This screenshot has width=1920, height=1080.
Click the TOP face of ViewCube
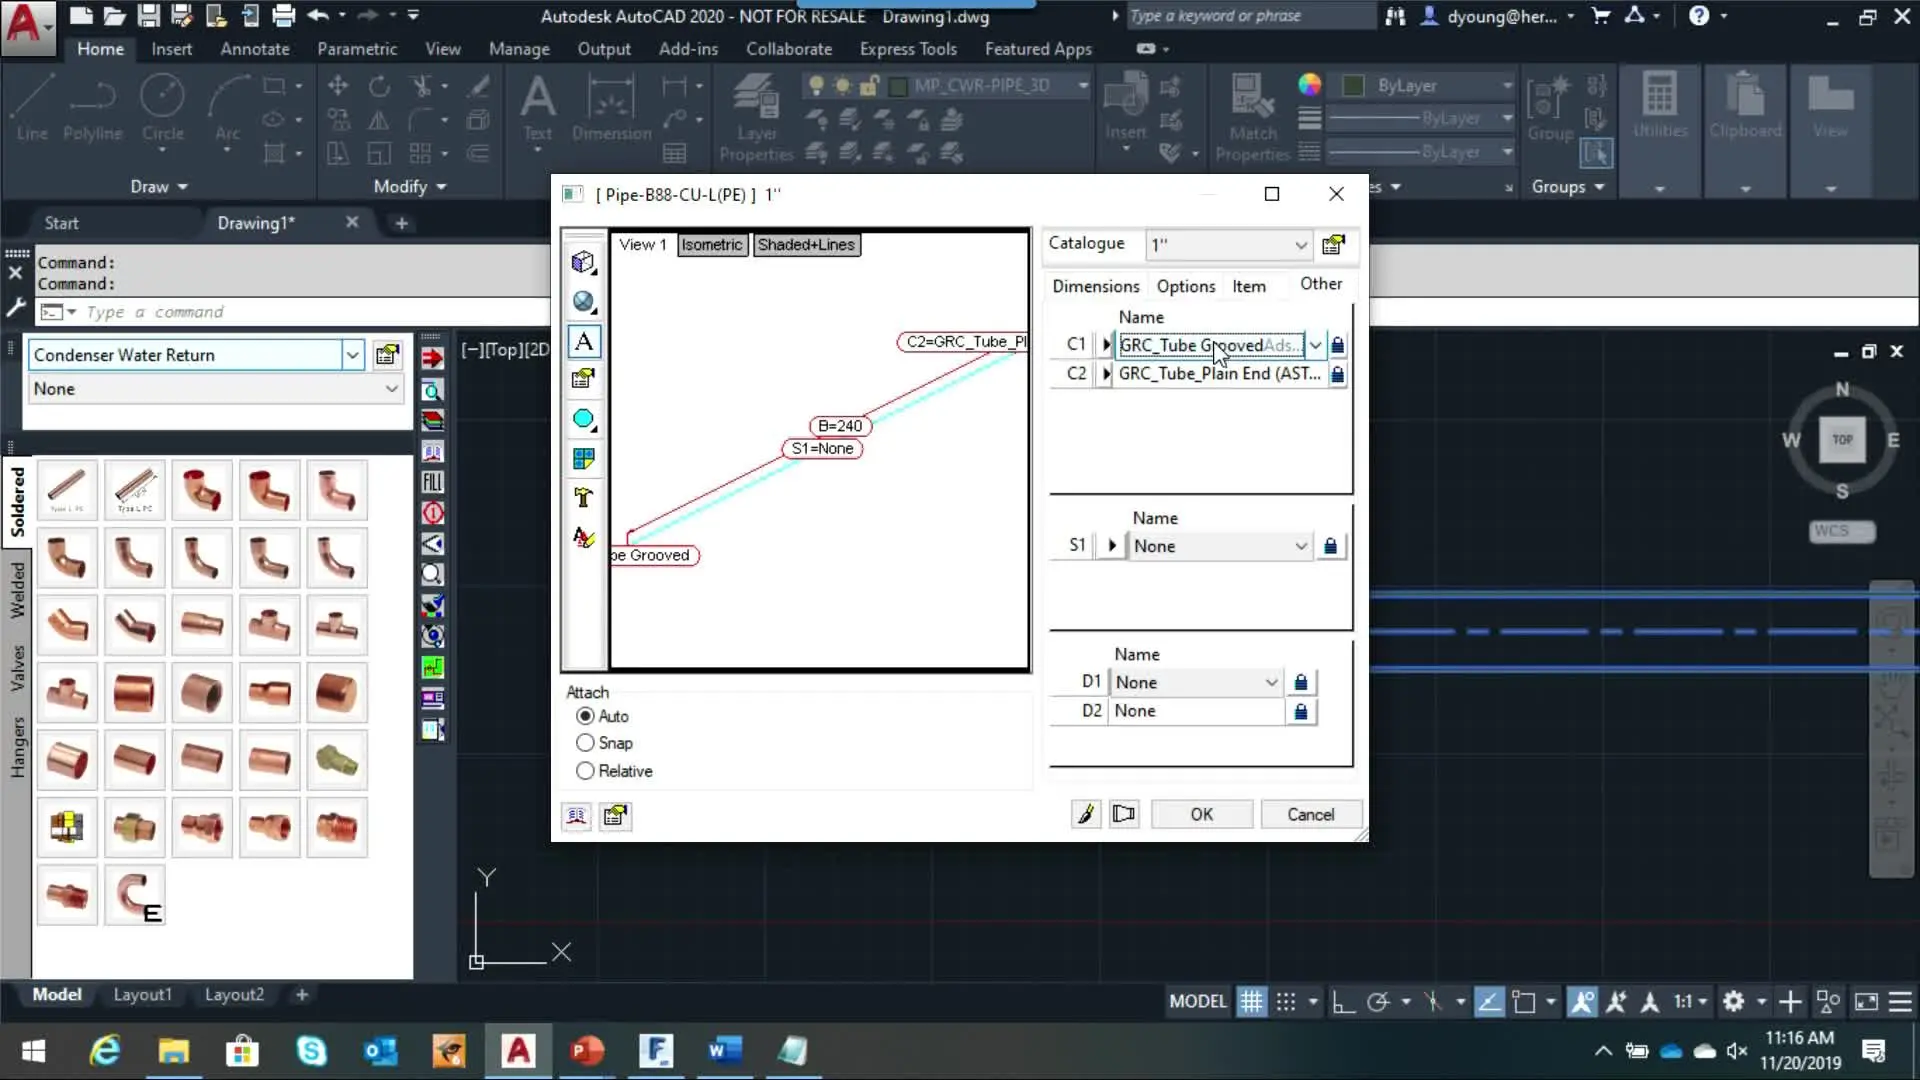pos(1842,440)
